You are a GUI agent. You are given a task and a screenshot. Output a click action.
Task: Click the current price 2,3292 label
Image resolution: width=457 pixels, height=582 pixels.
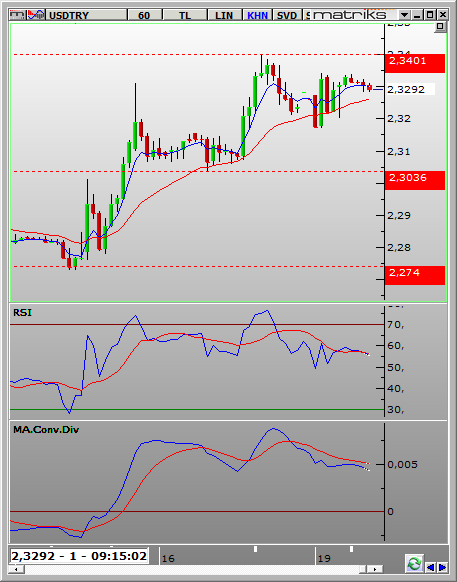410,89
